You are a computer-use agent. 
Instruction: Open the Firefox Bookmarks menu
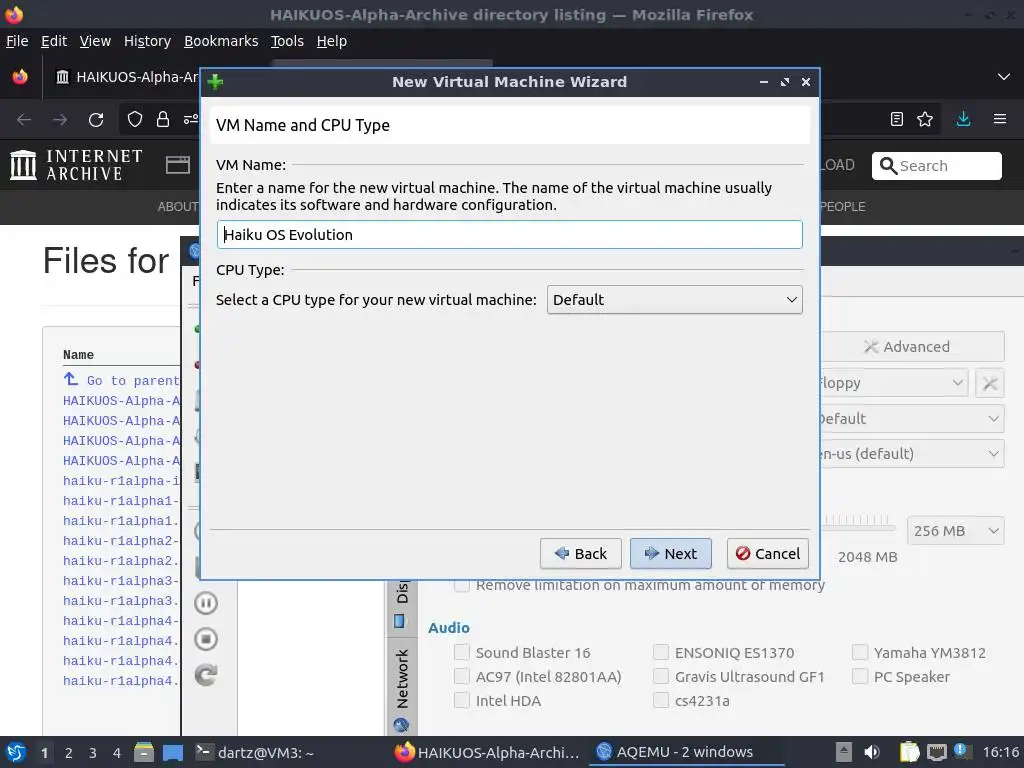tap(221, 41)
